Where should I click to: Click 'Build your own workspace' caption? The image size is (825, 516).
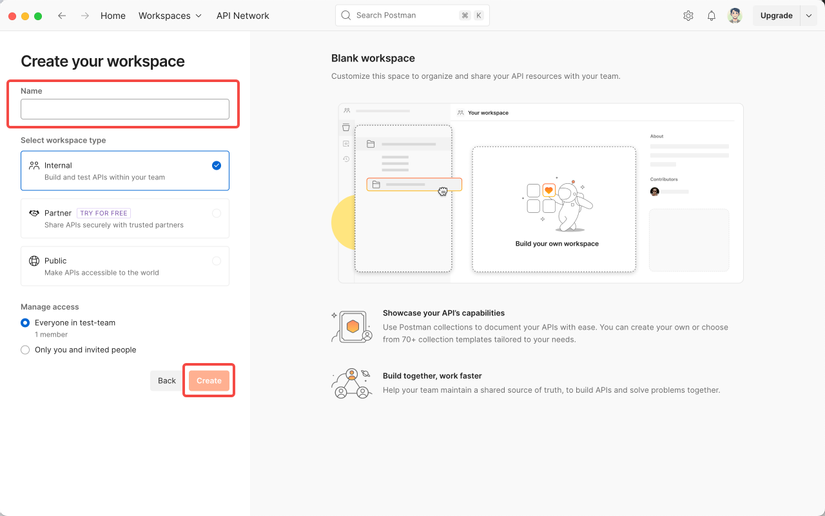coord(557,244)
